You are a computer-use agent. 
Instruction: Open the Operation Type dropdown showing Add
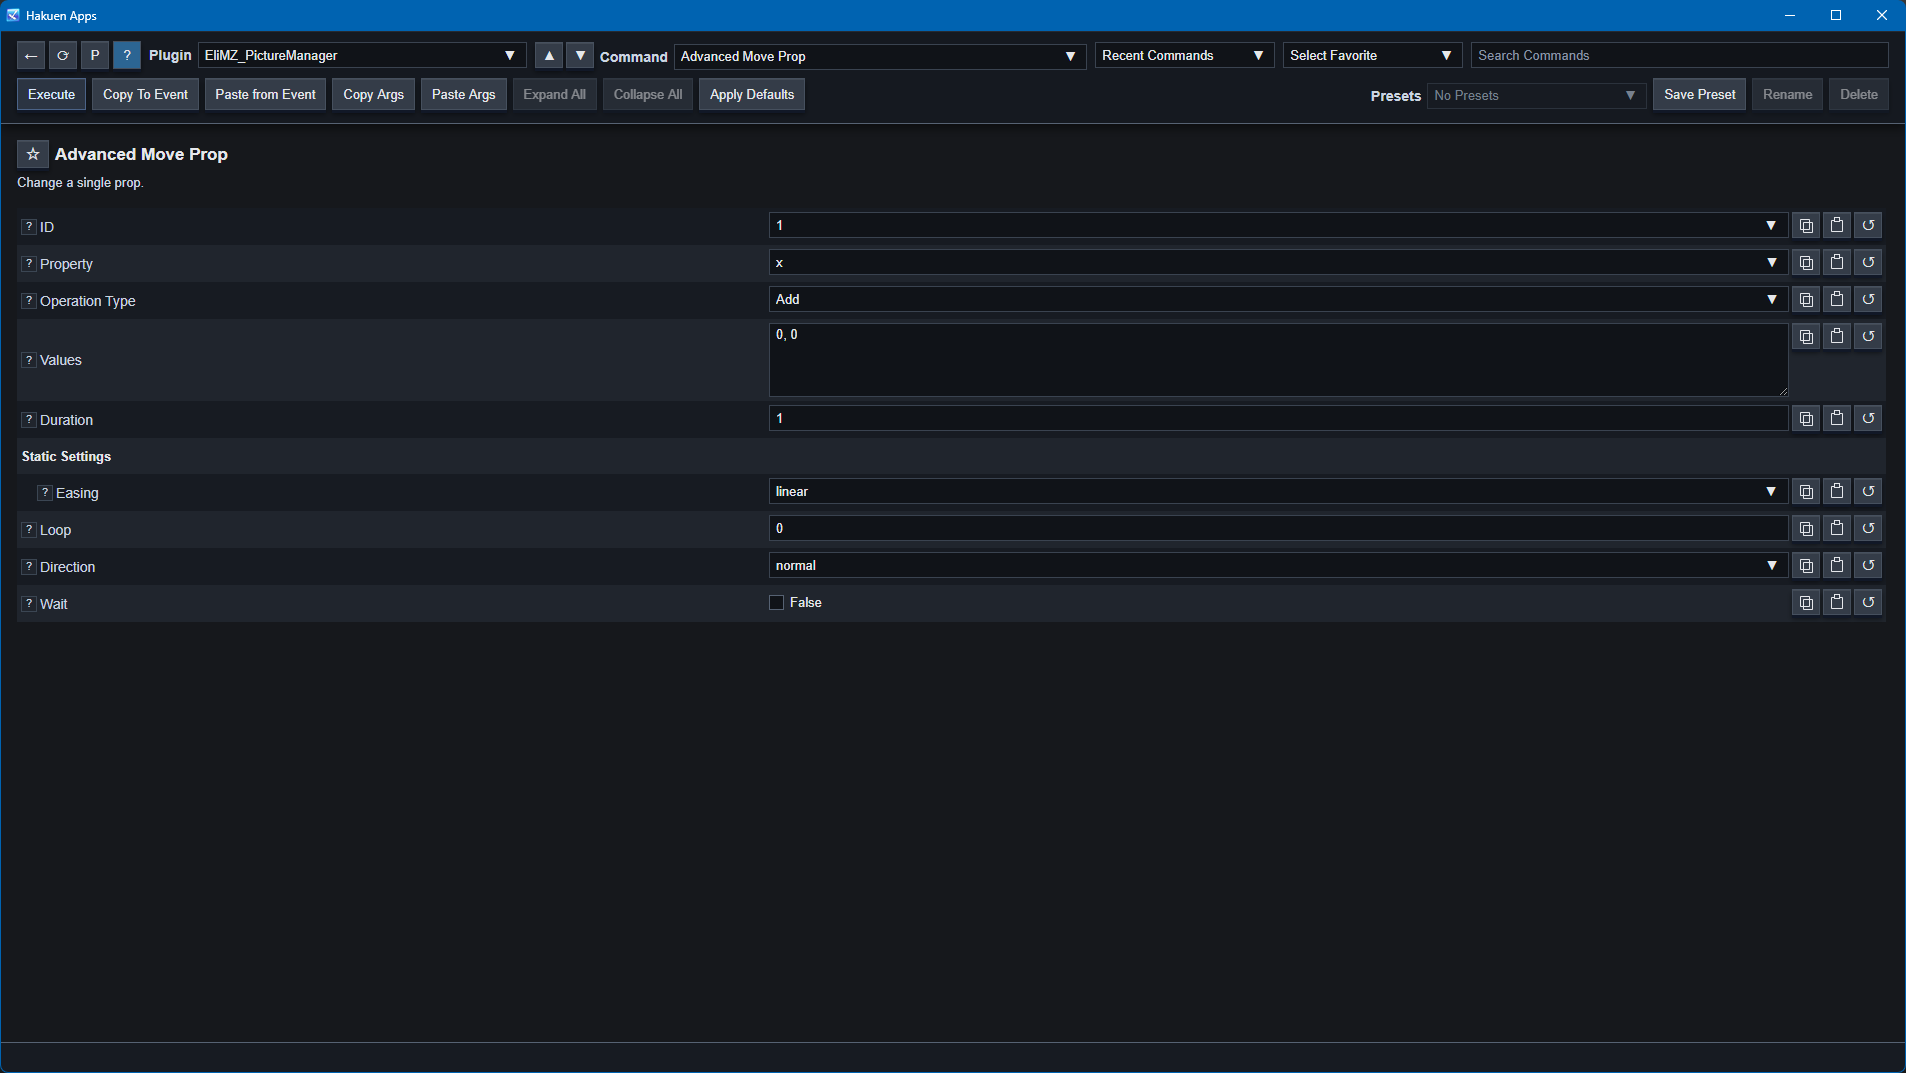point(1278,300)
